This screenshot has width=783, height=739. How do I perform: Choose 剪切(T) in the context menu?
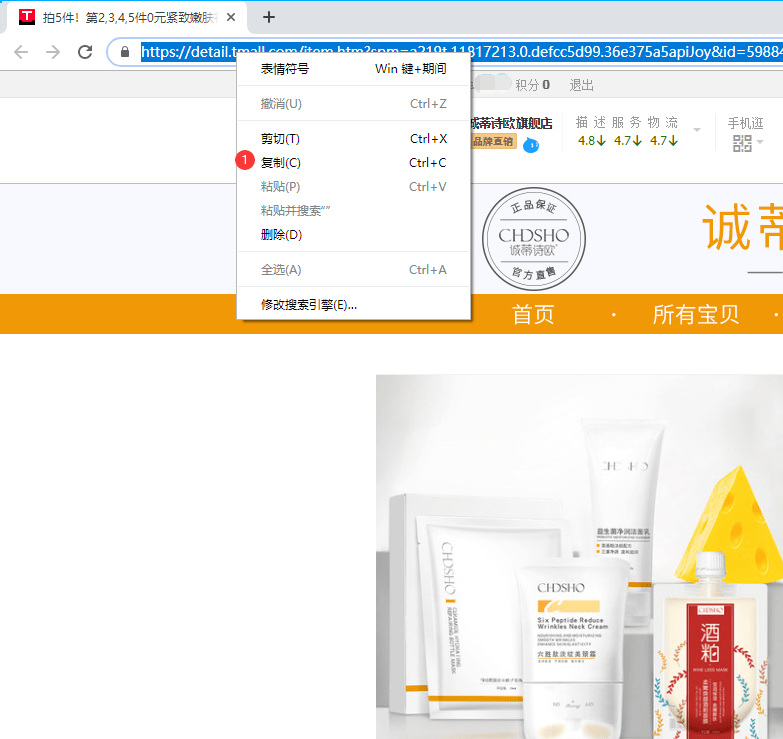[354, 139]
